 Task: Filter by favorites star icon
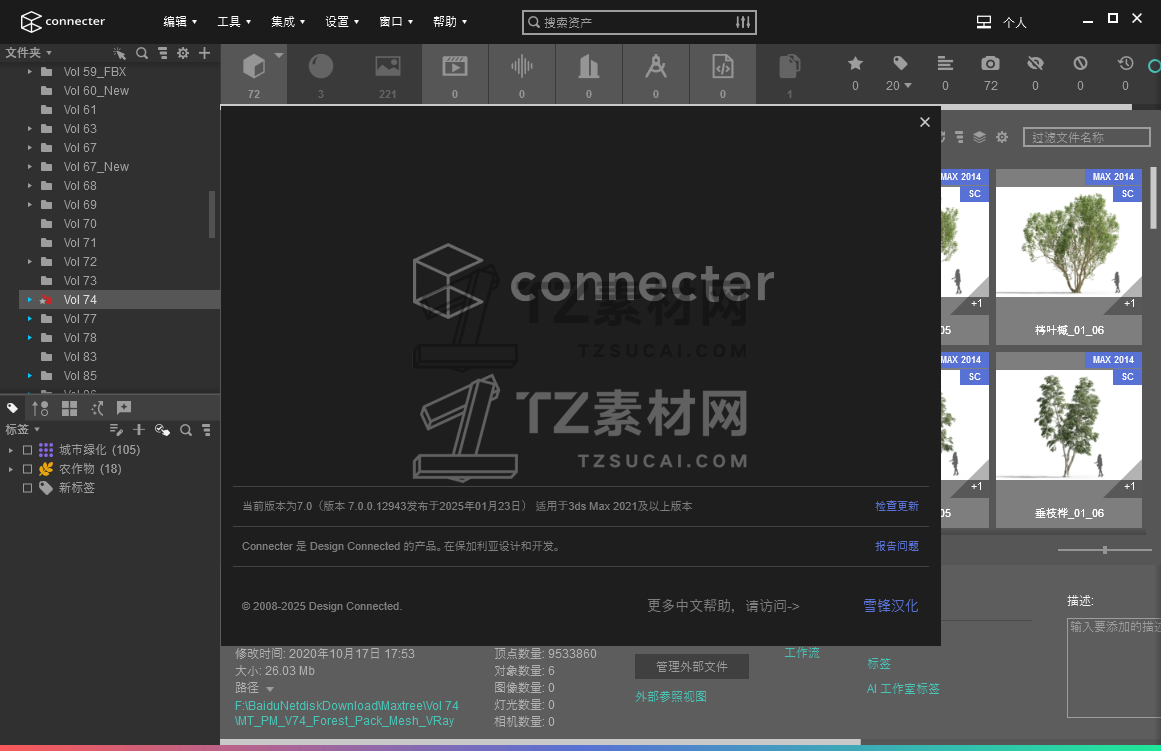[855, 64]
